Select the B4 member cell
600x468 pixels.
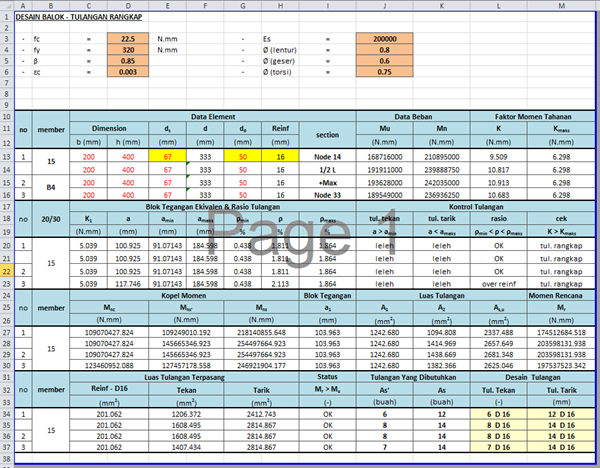point(51,187)
